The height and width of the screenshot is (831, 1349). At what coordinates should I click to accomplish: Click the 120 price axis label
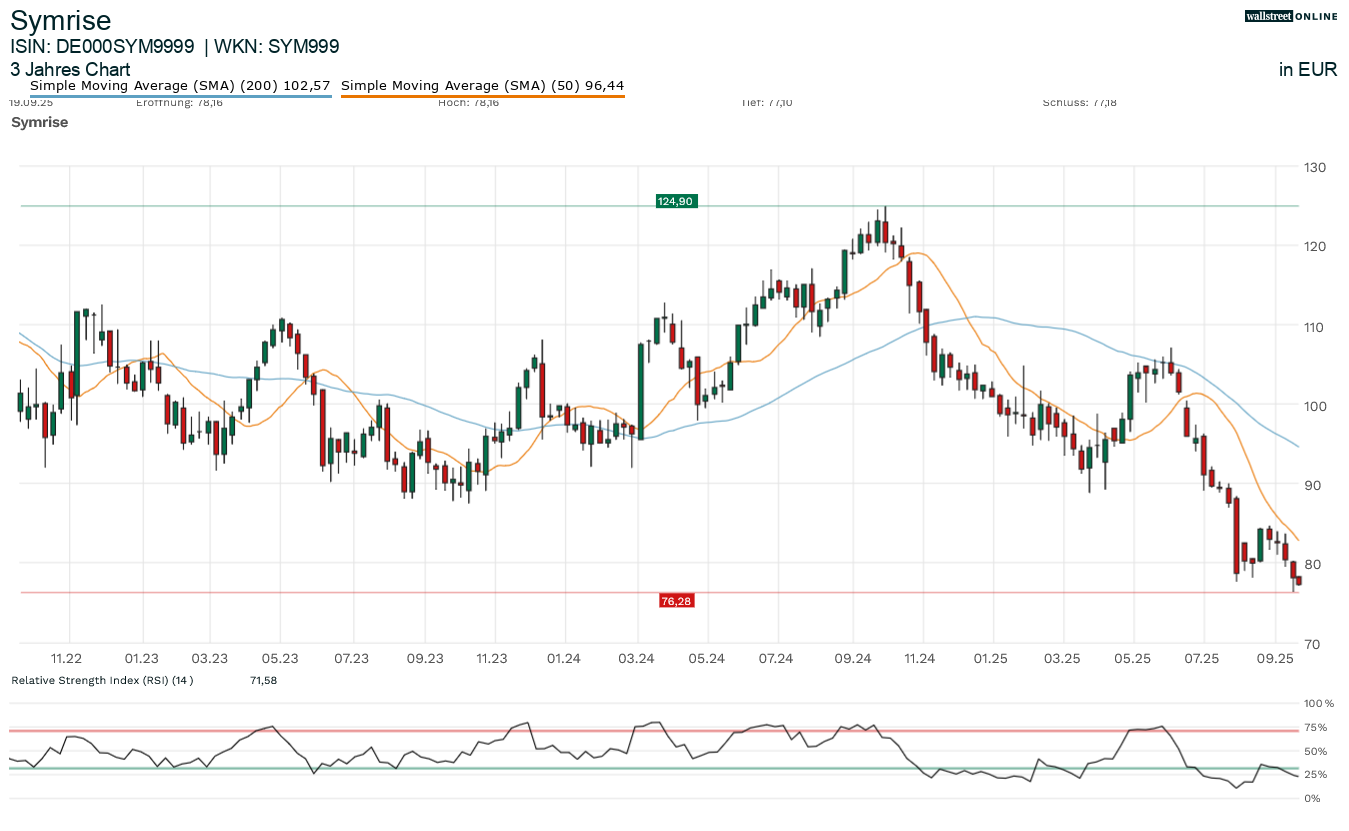click(x=1314, y=246)
